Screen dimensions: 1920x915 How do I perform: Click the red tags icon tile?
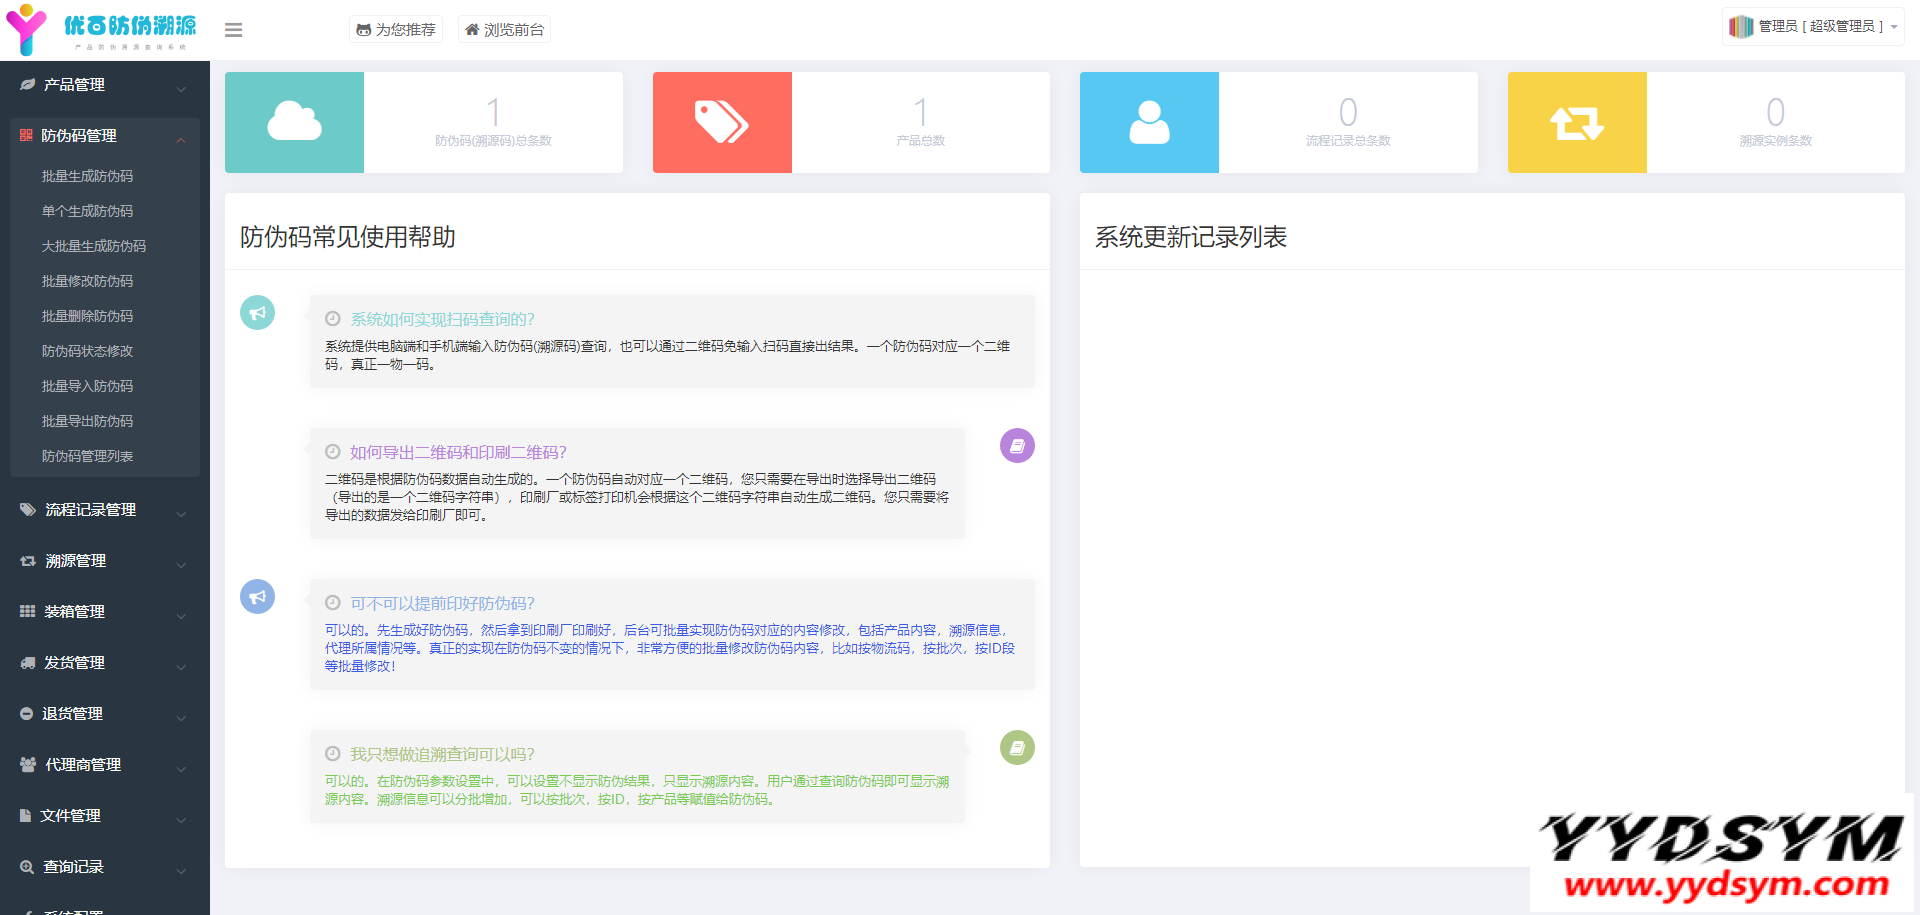point(722,122)
